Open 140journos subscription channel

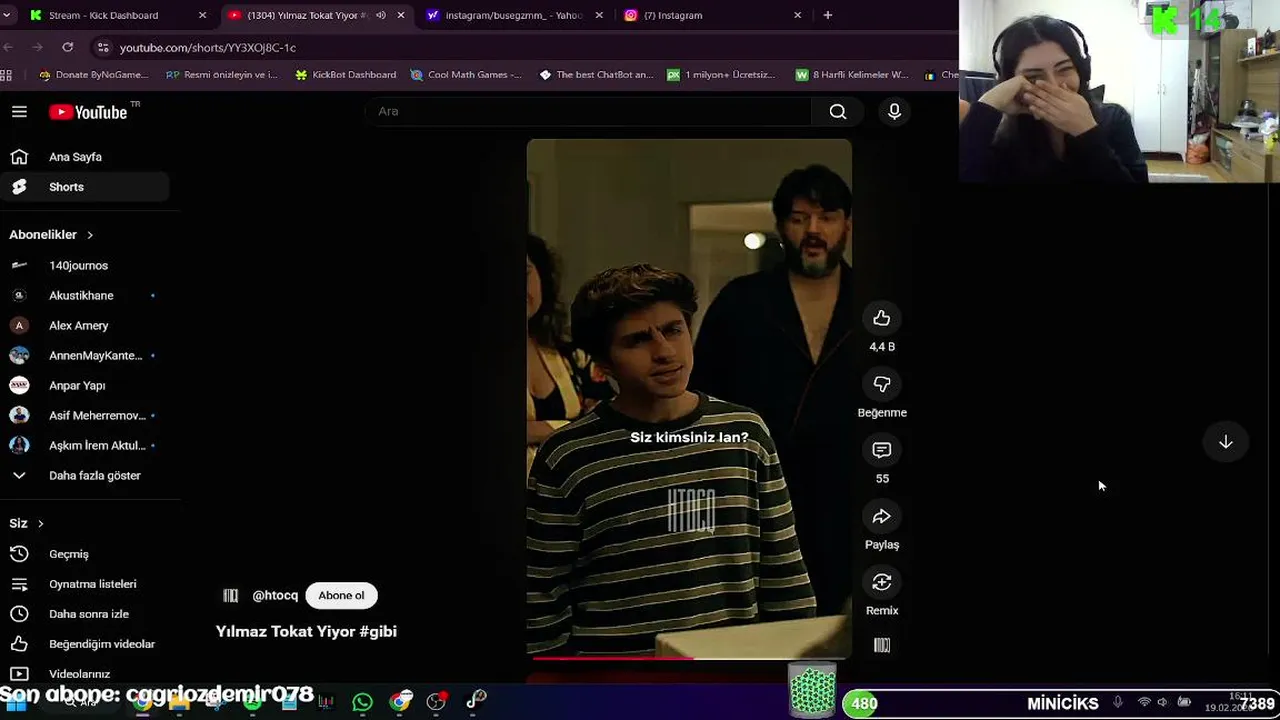pyautogui.click(x=85, y=265)
